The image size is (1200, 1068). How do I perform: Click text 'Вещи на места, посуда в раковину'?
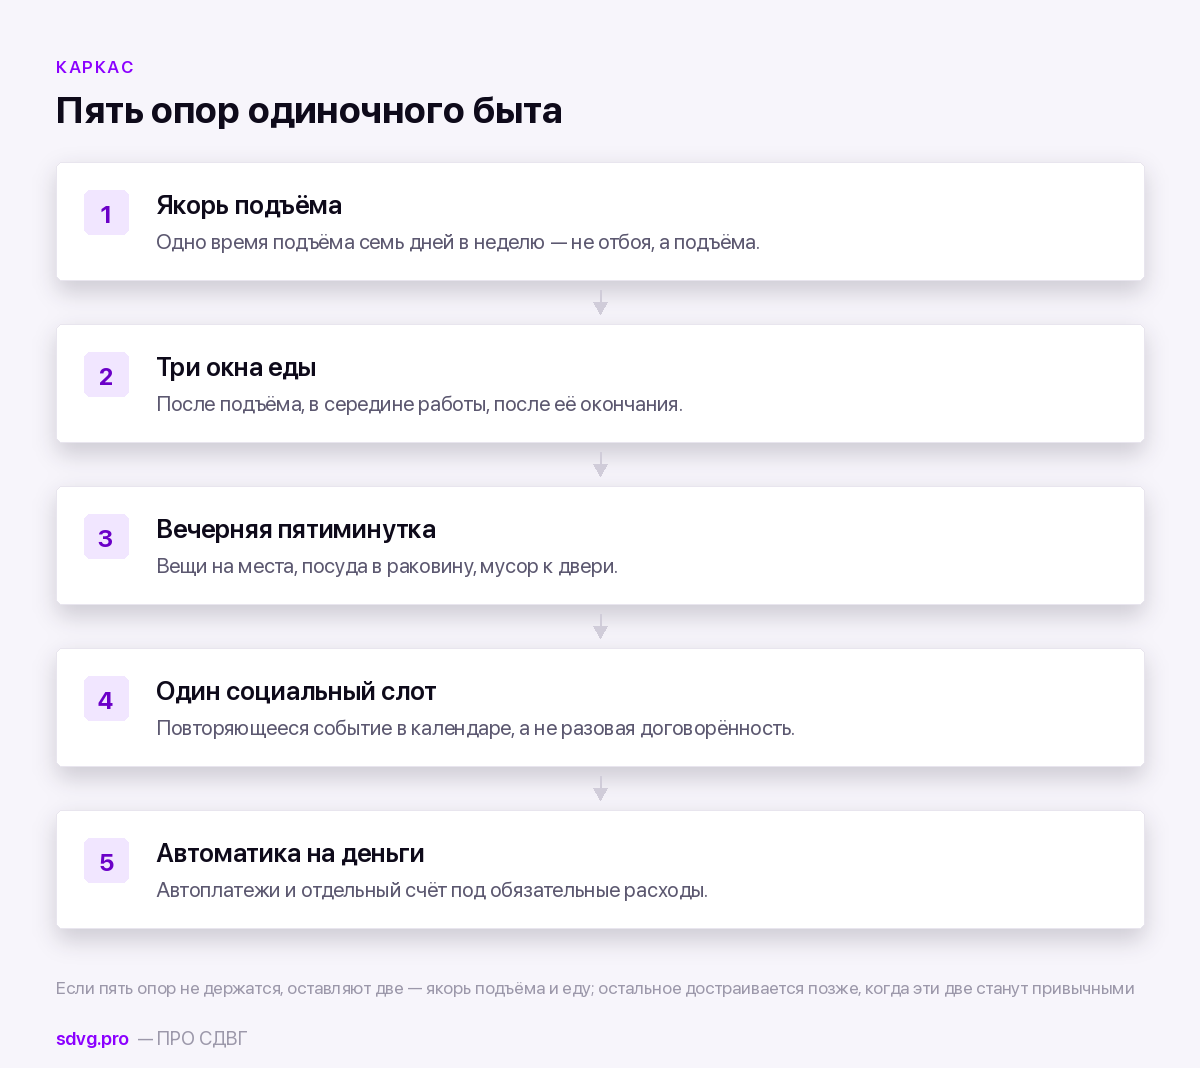tap(316, 566)
